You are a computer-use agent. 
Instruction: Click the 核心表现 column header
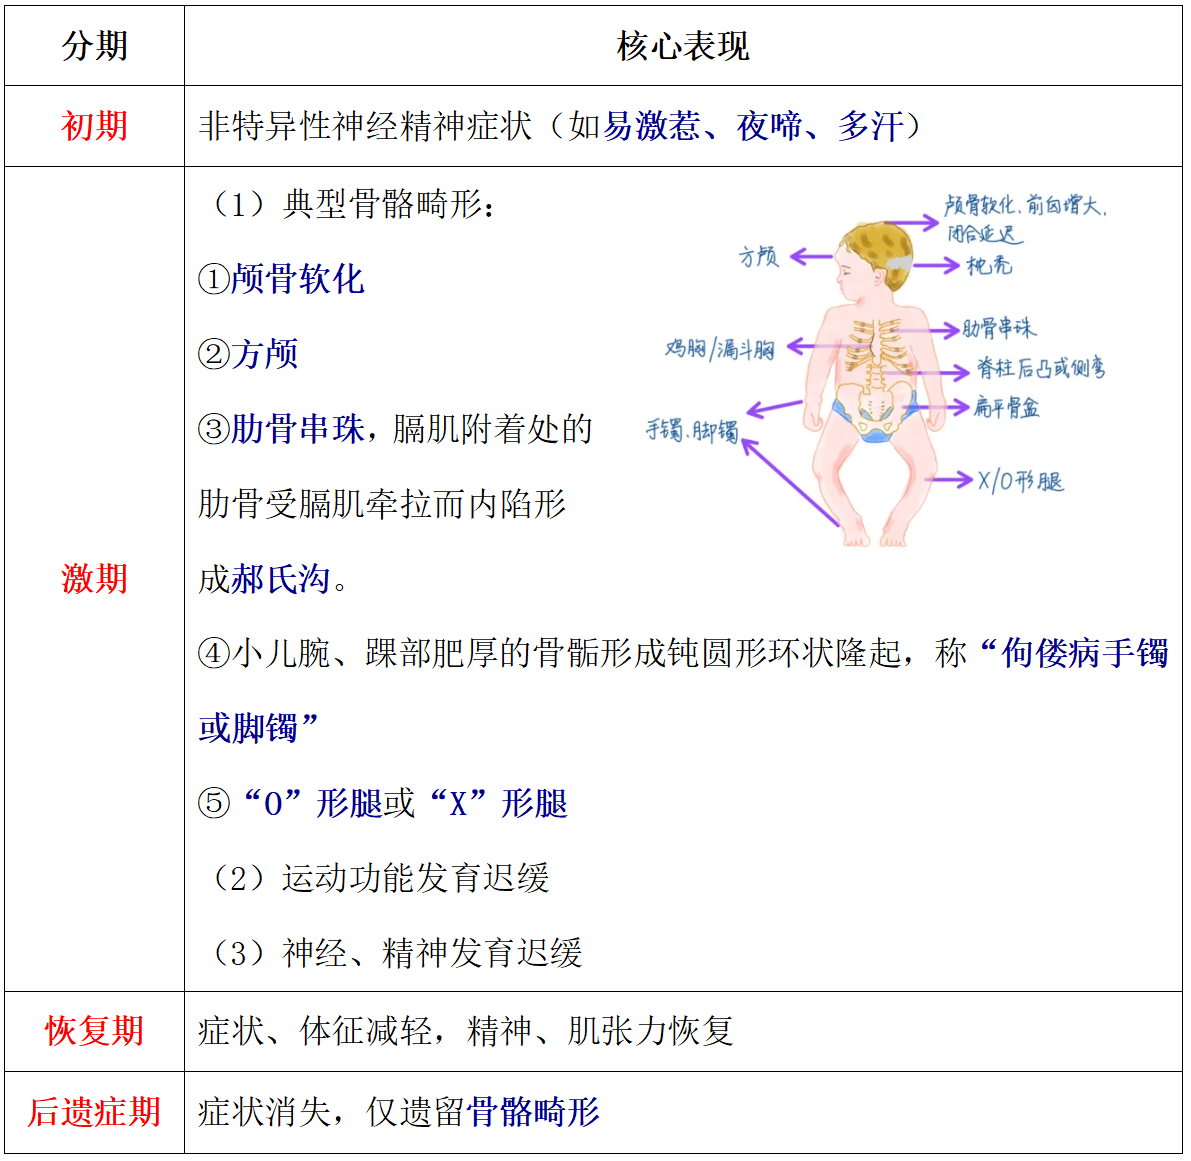tap(683, 46)
